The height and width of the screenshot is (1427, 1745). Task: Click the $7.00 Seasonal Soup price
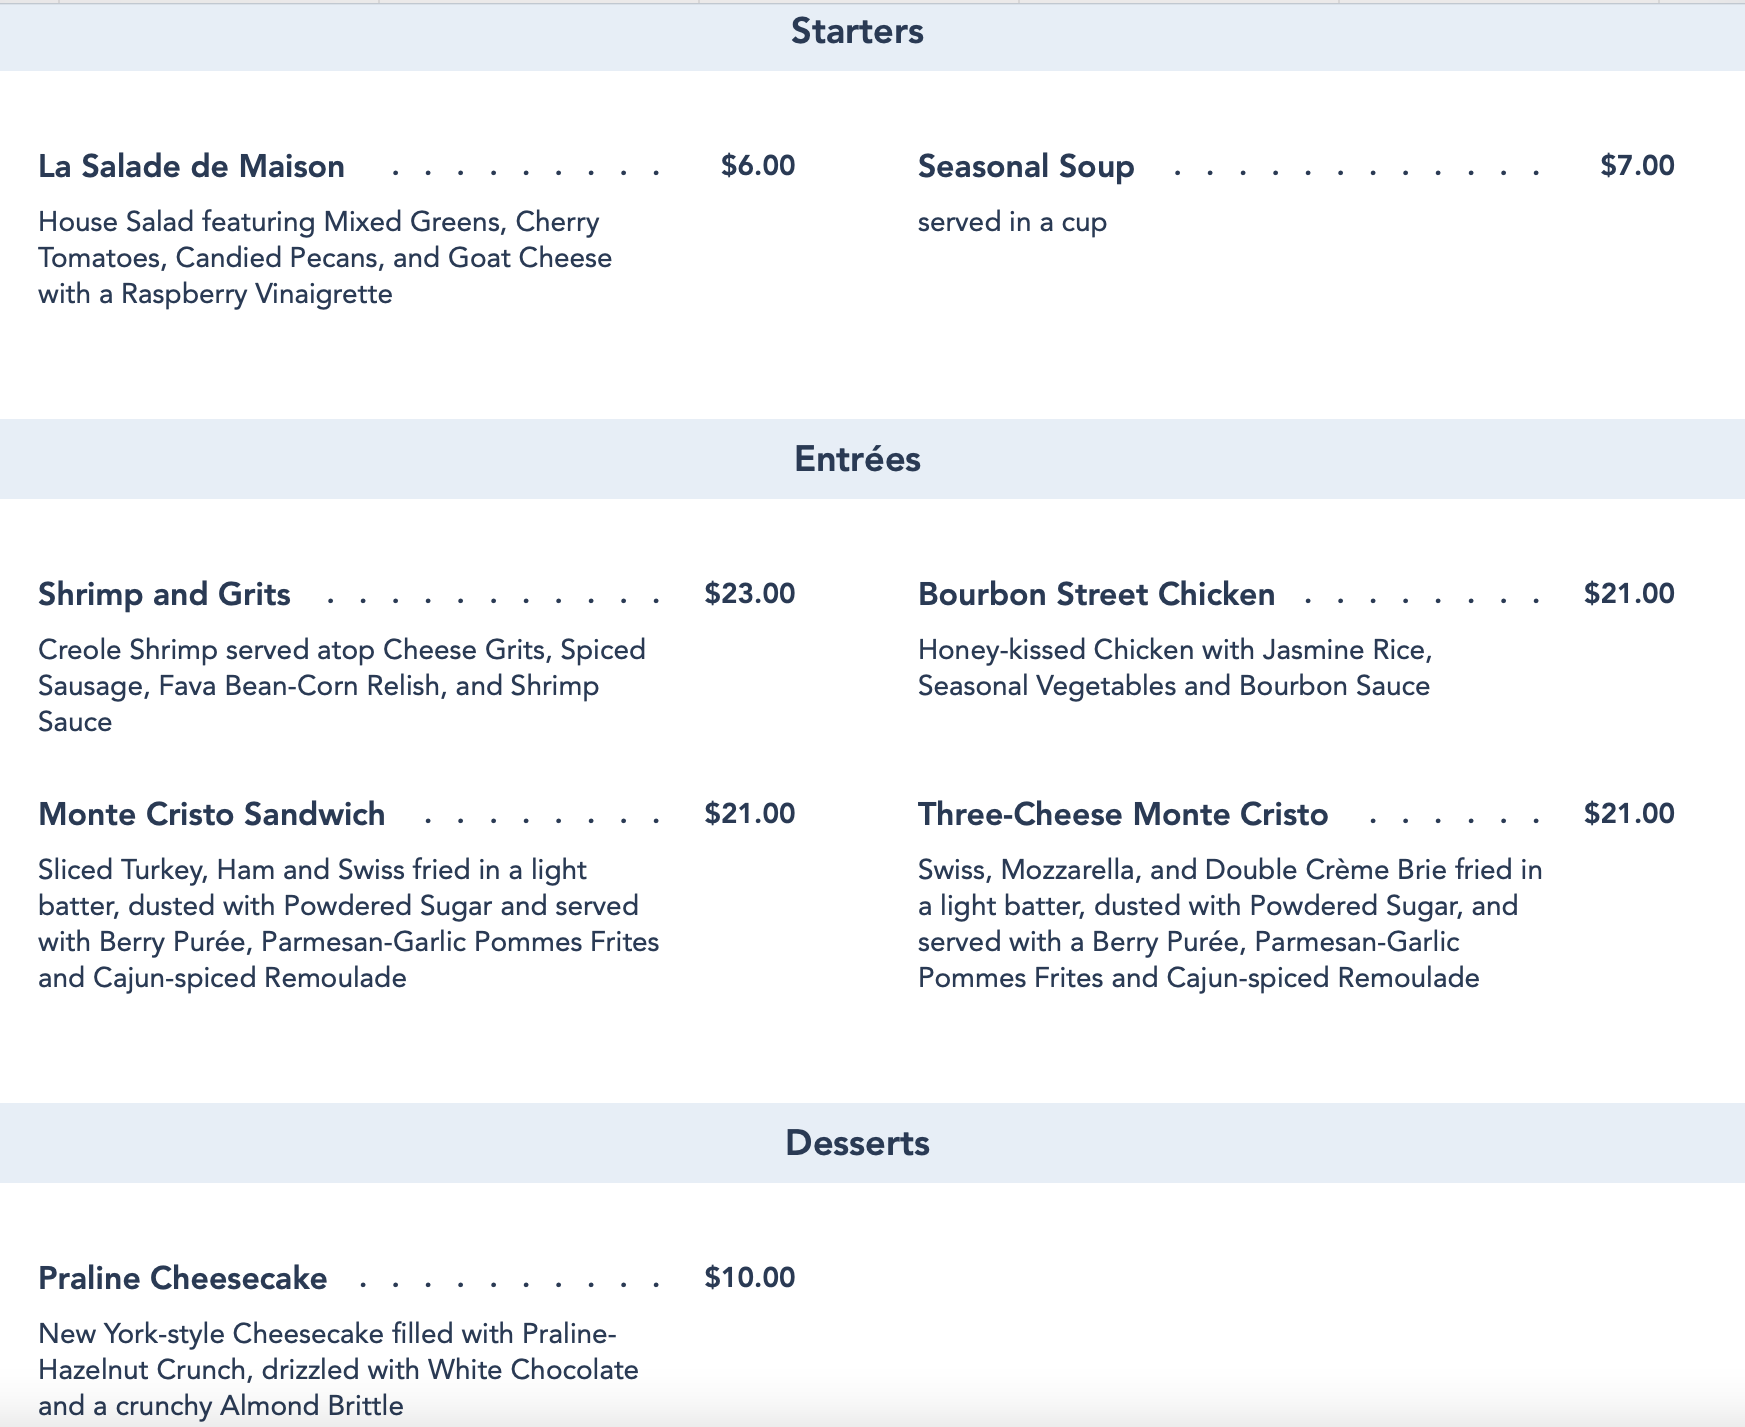click(1637, 166)
